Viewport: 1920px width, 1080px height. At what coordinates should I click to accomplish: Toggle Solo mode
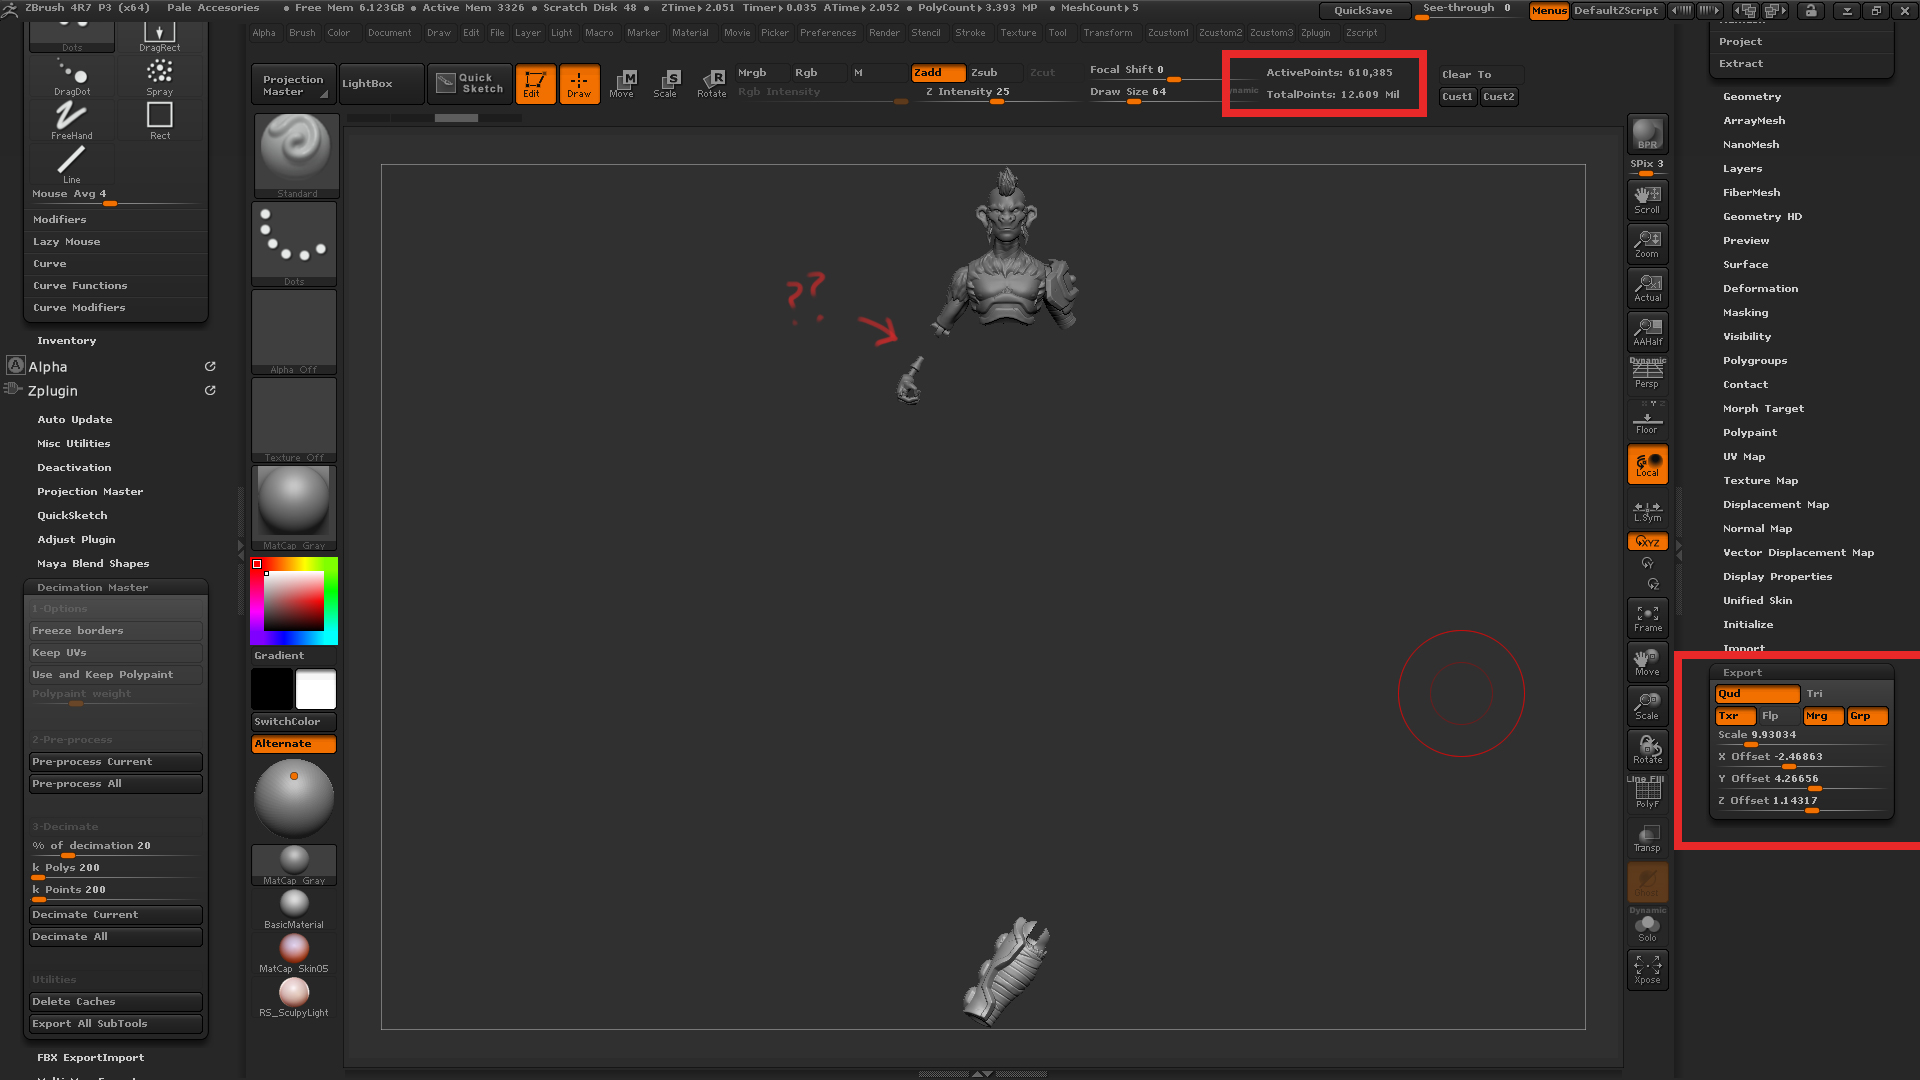(1647, 928)
